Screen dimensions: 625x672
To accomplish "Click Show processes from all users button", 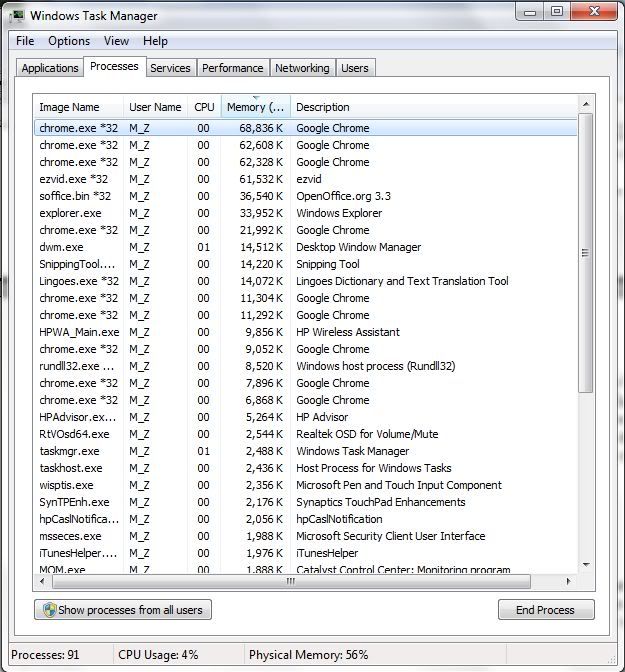I will point(123,609).
